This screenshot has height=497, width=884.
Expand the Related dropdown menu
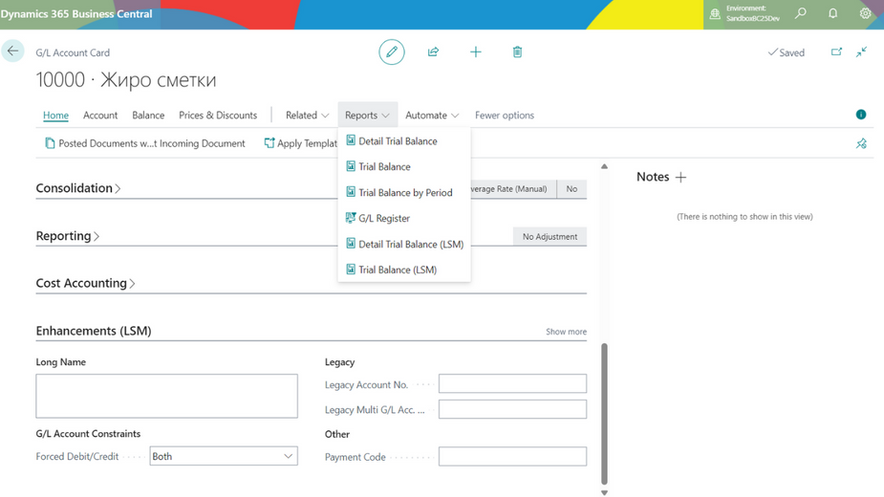click(307, 115)
